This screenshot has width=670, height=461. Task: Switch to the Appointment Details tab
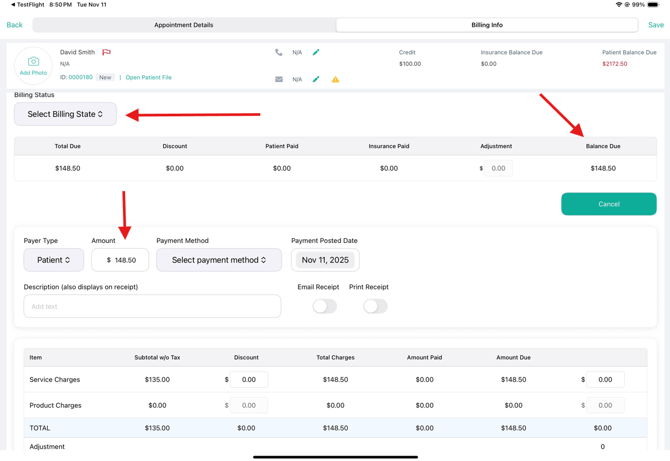(184, 25)
